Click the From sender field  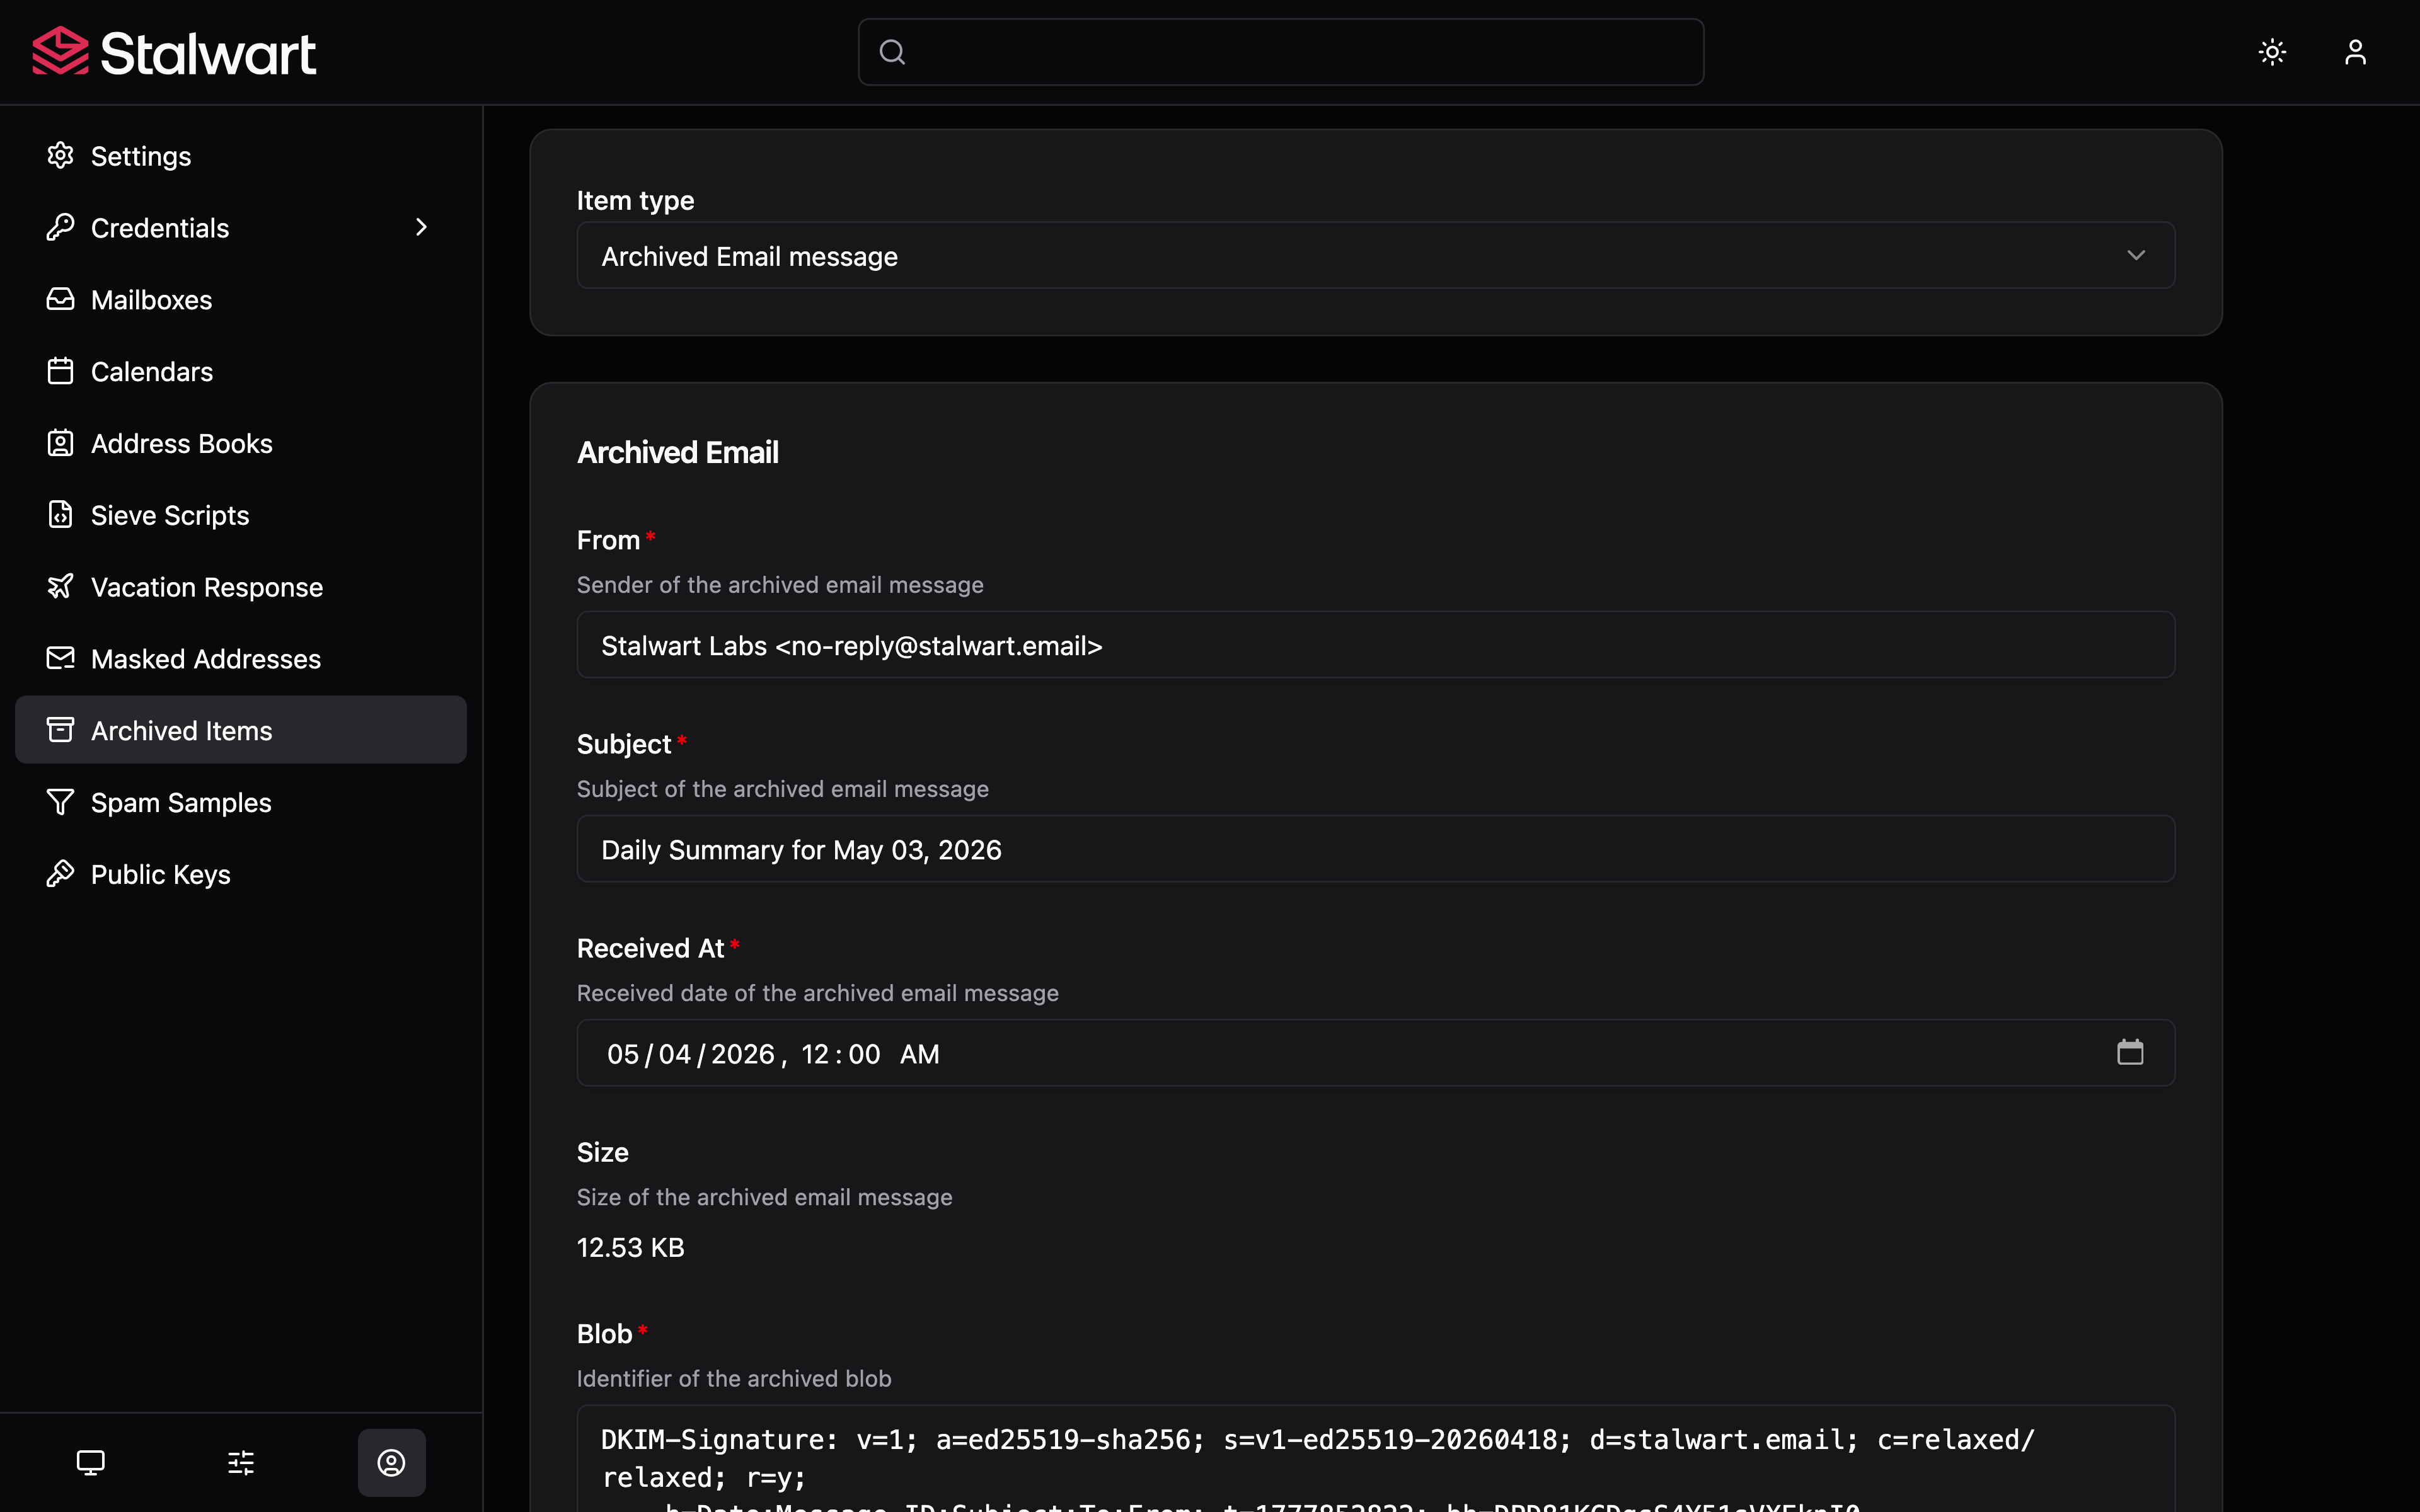(1375, 645)
